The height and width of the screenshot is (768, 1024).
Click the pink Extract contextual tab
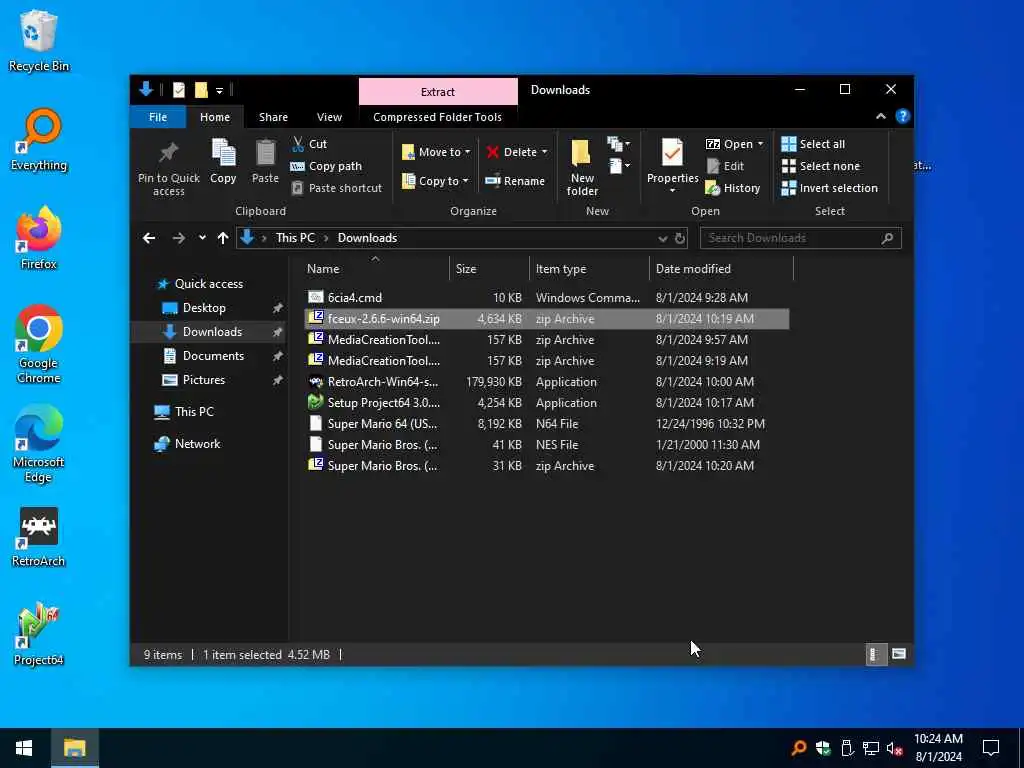(x=438, y=91)
